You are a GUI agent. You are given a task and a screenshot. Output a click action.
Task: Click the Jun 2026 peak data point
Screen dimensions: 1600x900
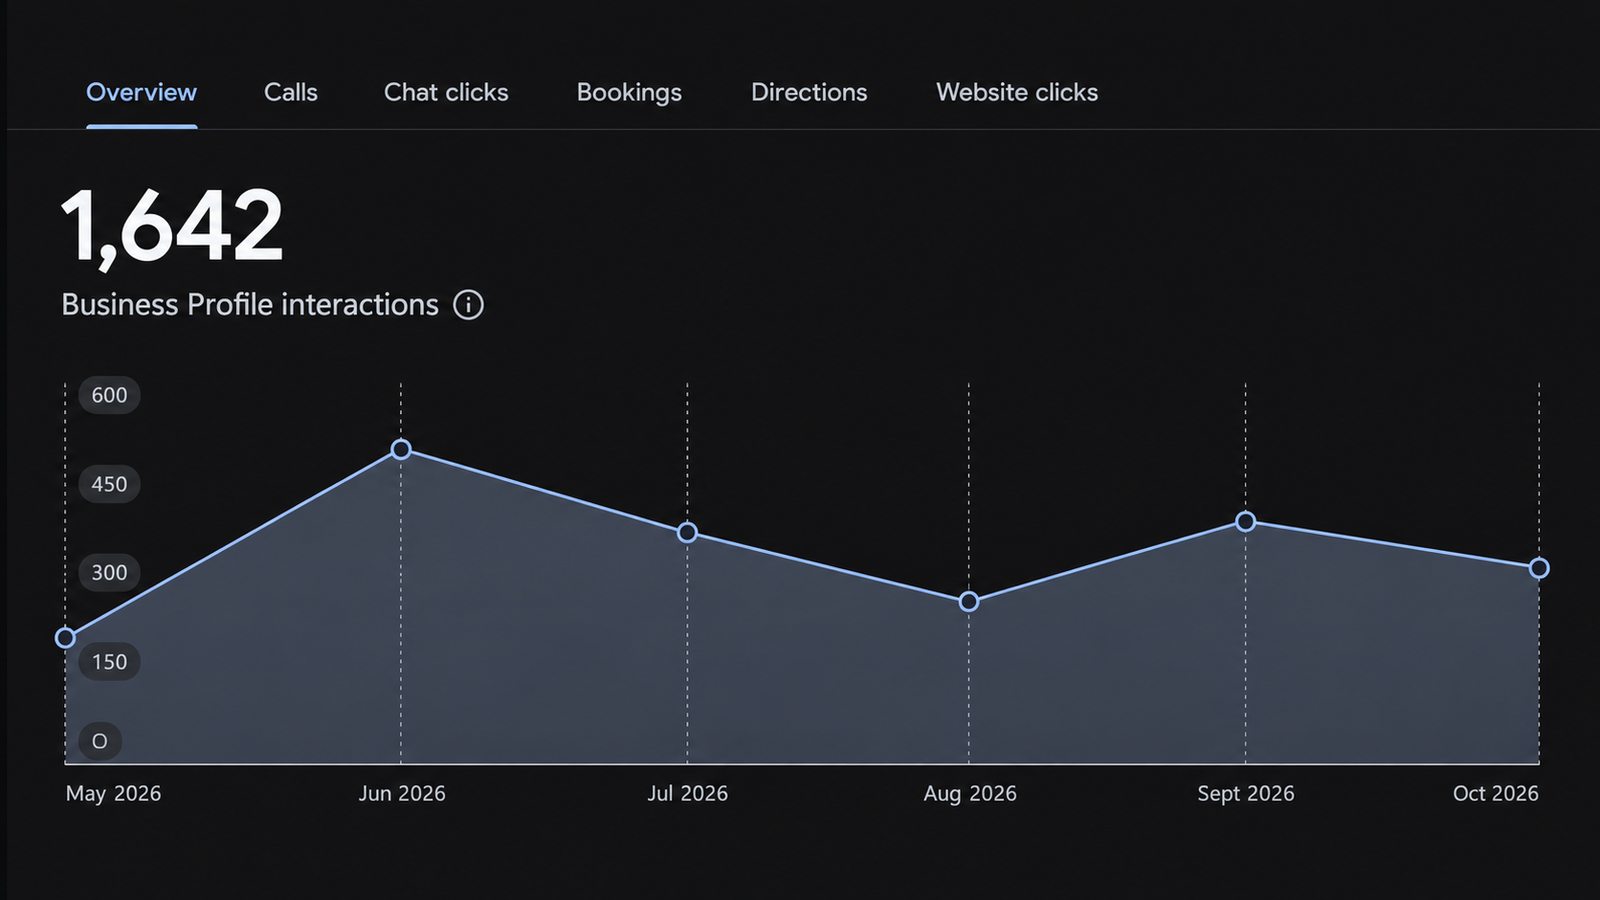click(x=401, y=450)
